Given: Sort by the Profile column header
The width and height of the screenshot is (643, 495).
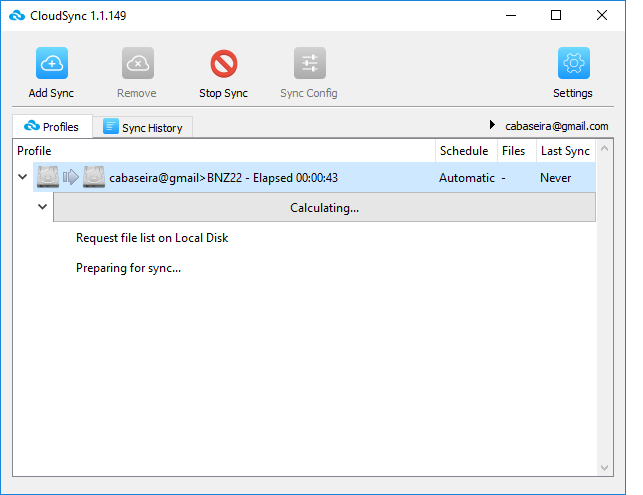Looking at the screenshot, I should coord(224,151).
